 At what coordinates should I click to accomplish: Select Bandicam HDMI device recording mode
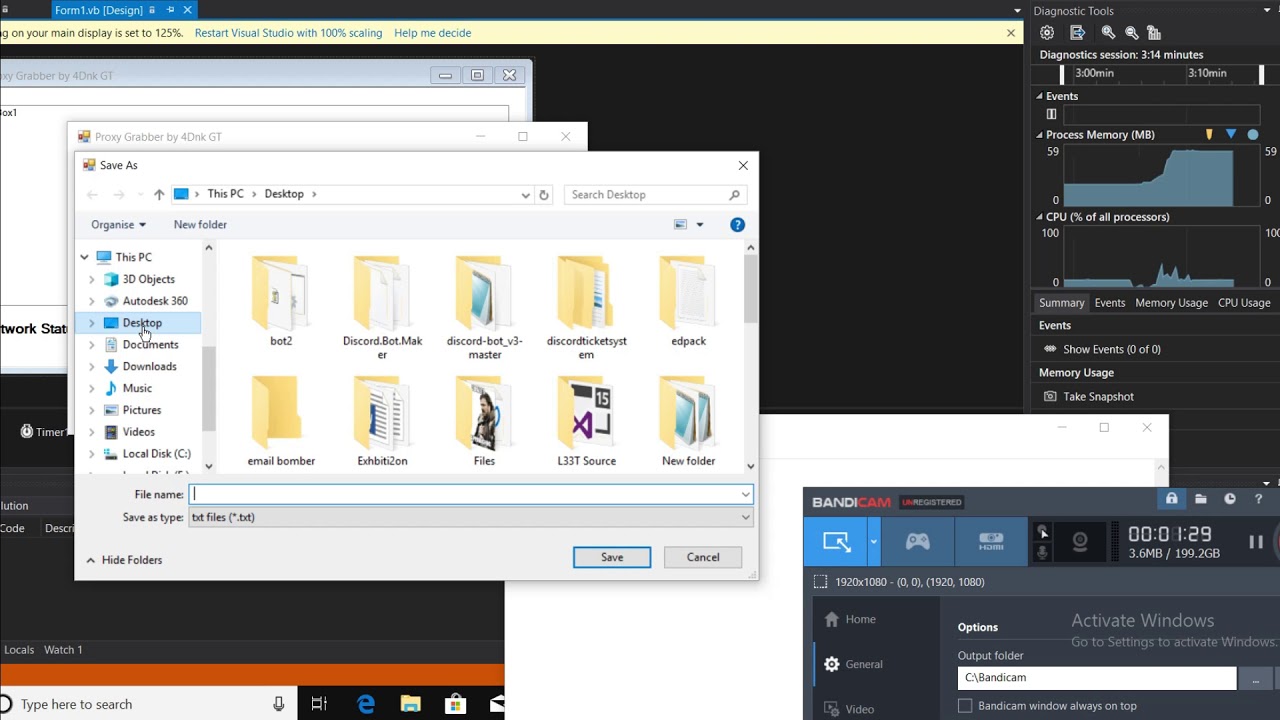[x=991, y=542]
